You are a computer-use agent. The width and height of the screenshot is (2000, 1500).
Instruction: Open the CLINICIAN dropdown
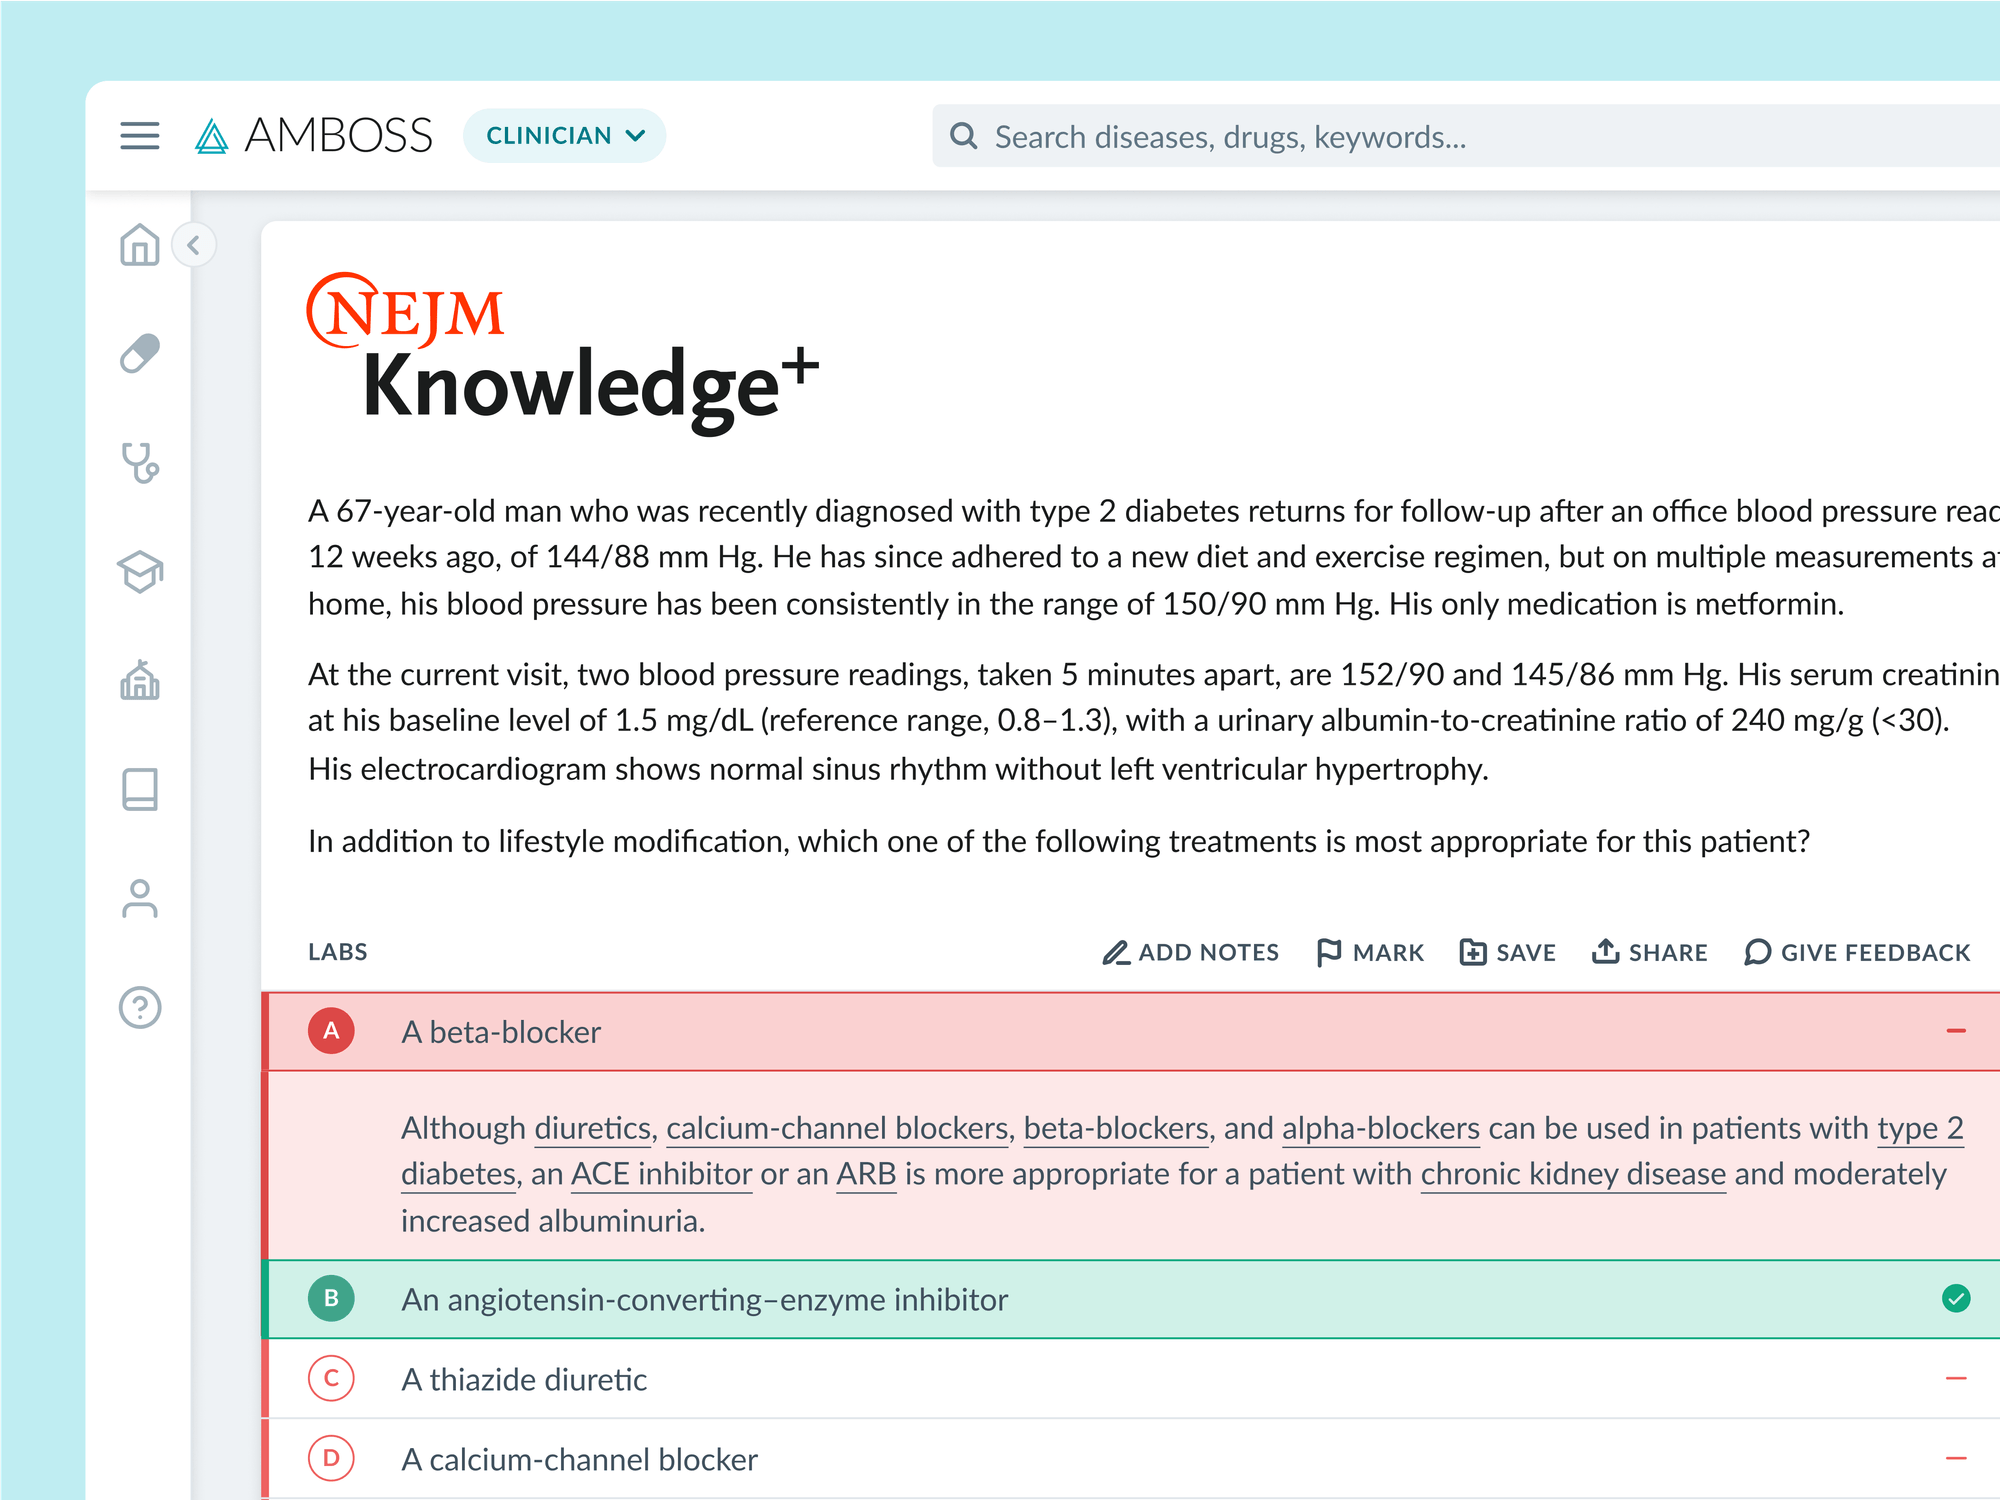coord(563,135)
